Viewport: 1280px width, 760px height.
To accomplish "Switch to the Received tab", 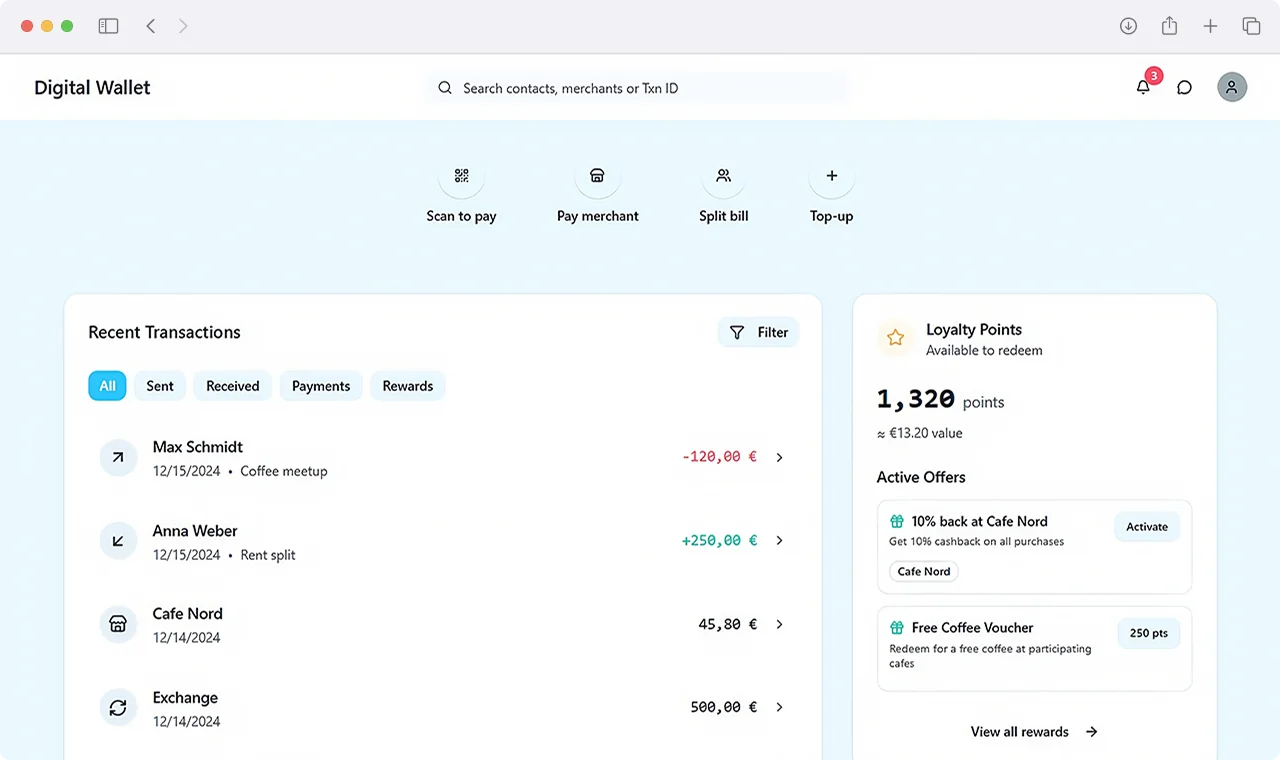I will click(x=233, y=386).
